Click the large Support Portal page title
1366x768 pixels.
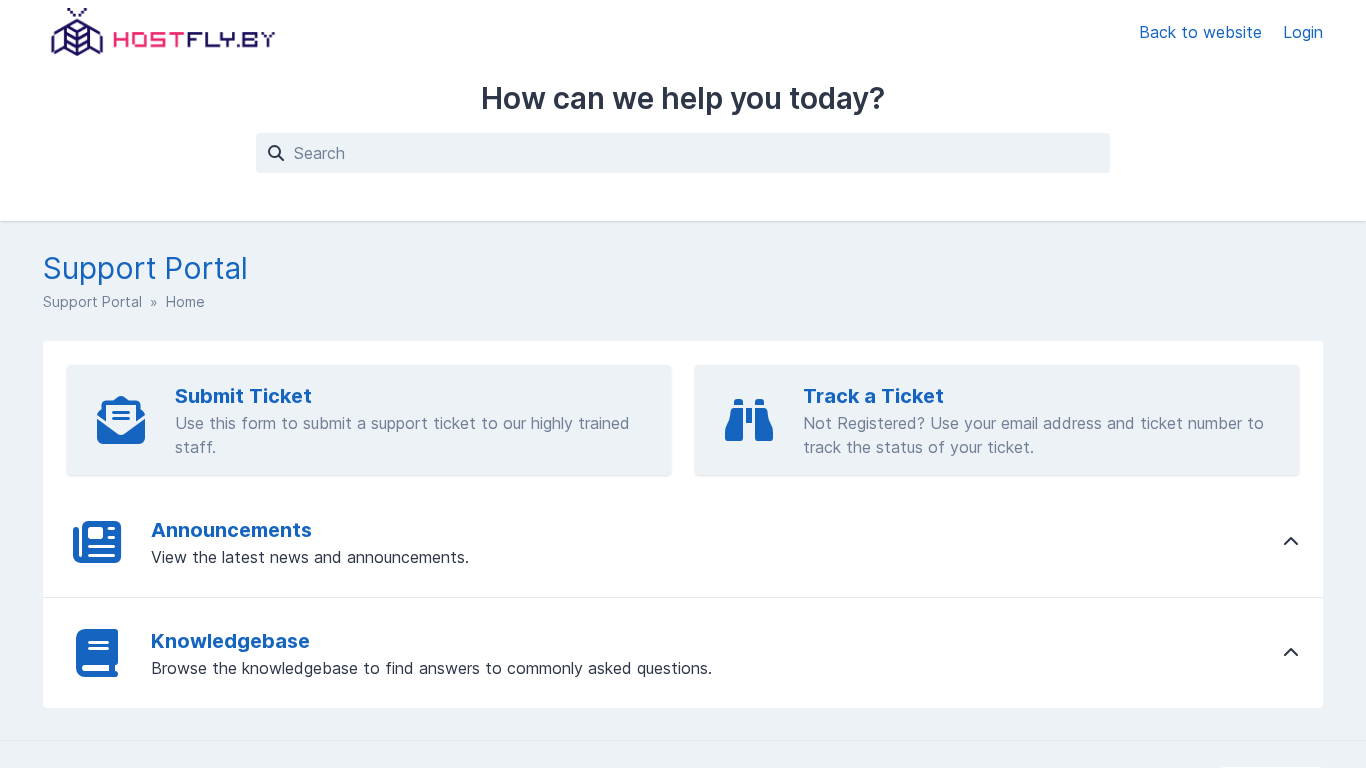pyautogui.click(x=145, y=269)
